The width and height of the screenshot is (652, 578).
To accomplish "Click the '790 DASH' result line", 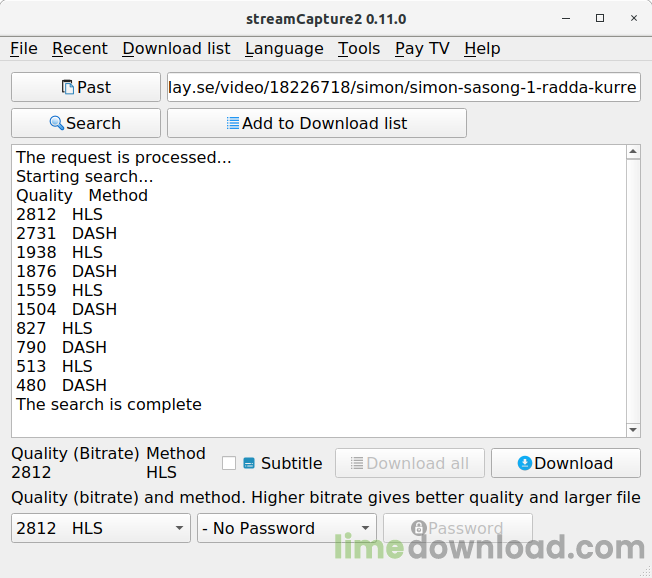I will [62, 348].
